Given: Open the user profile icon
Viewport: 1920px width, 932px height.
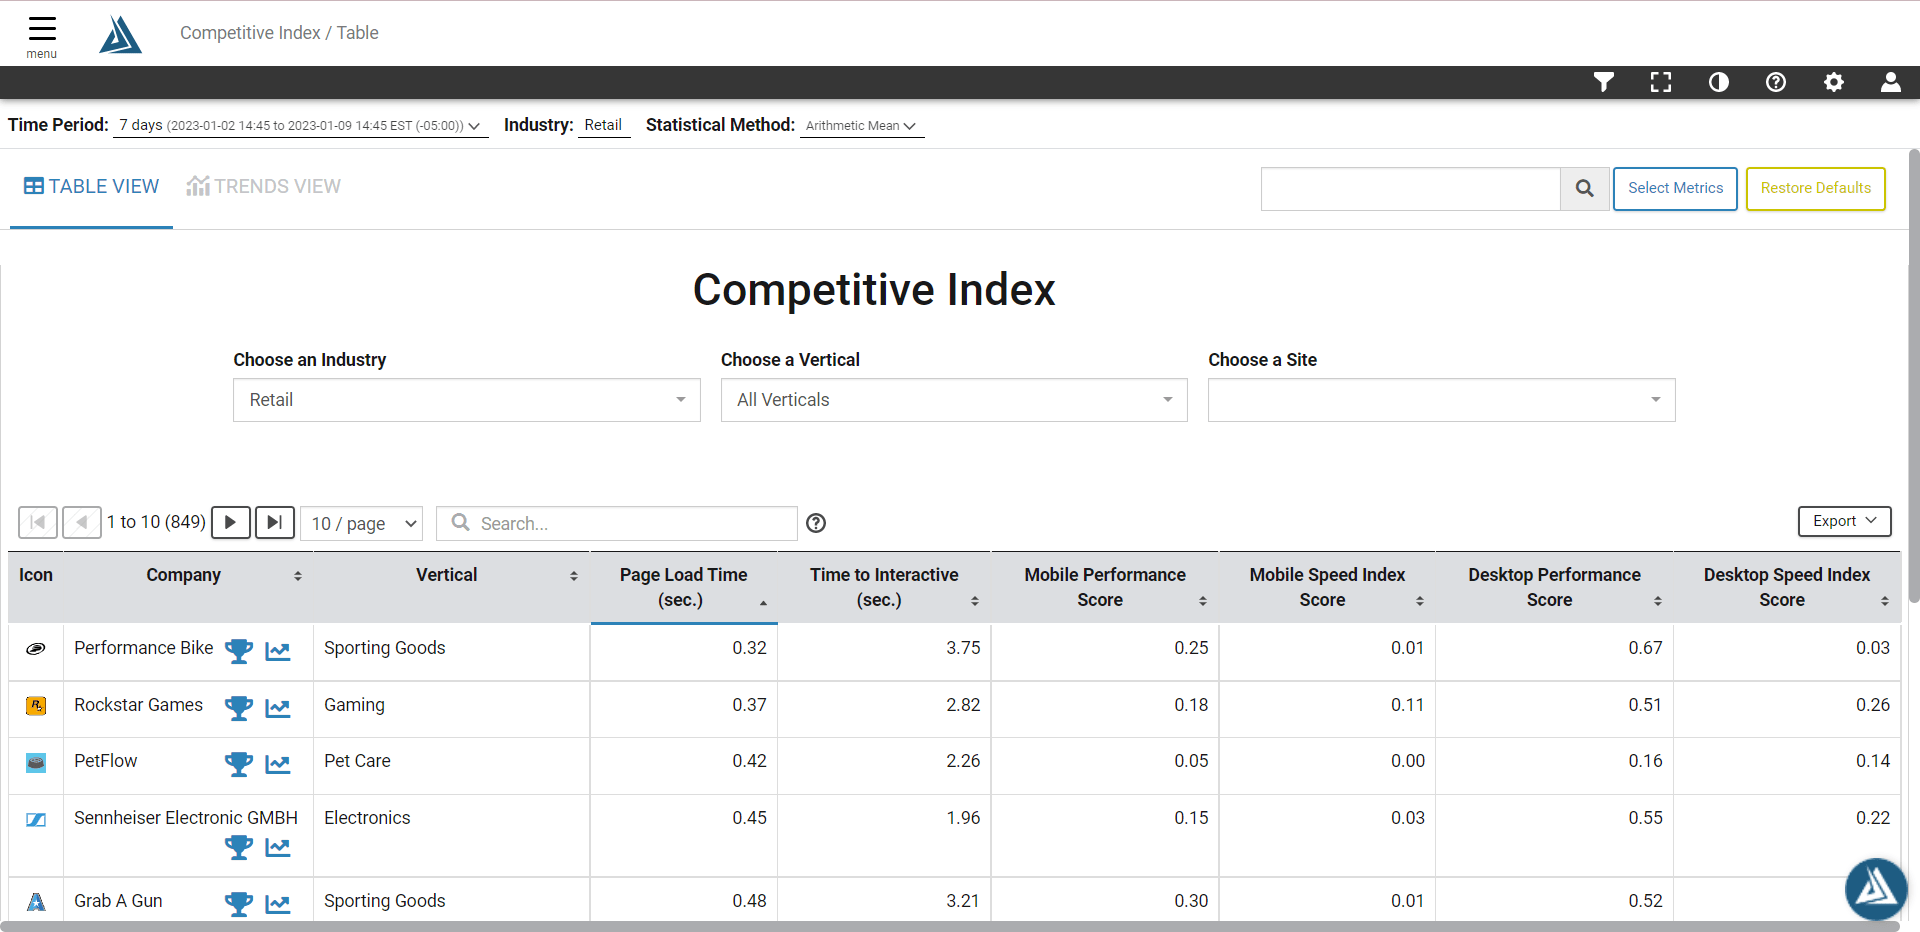Looking at the screenshot, I should tap(1891, 82).
